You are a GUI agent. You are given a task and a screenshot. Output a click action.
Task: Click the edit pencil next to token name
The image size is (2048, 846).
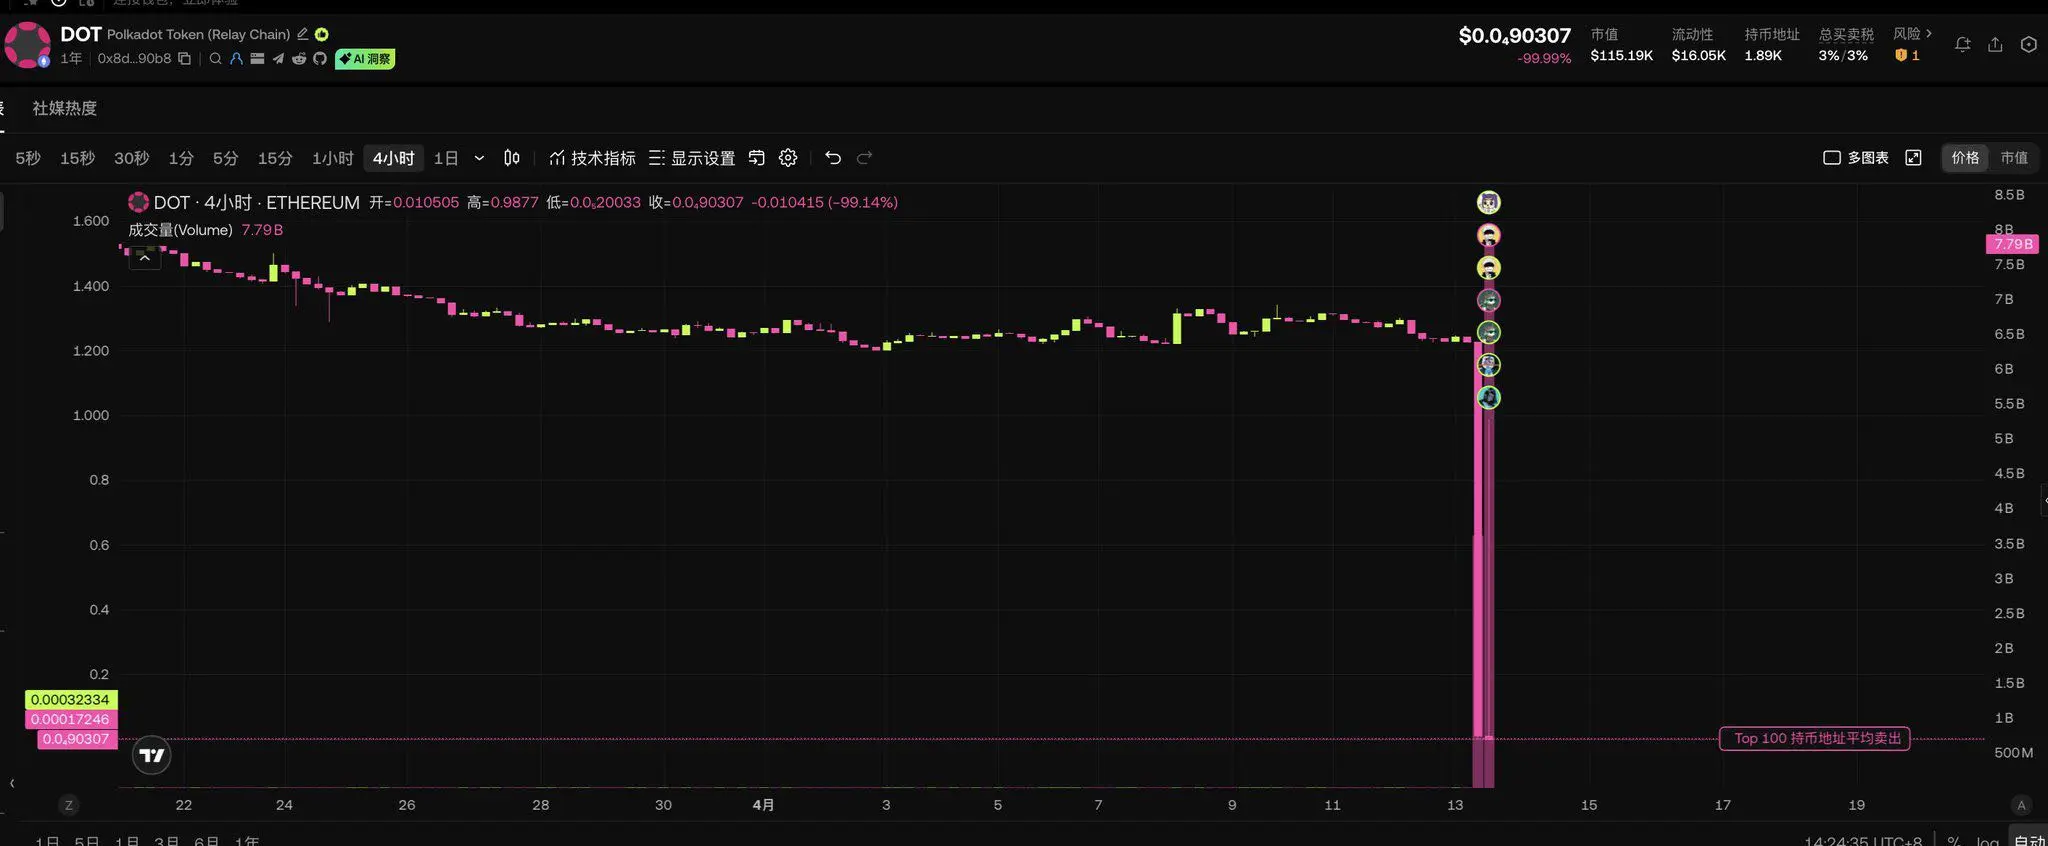[x=303, y=34]
